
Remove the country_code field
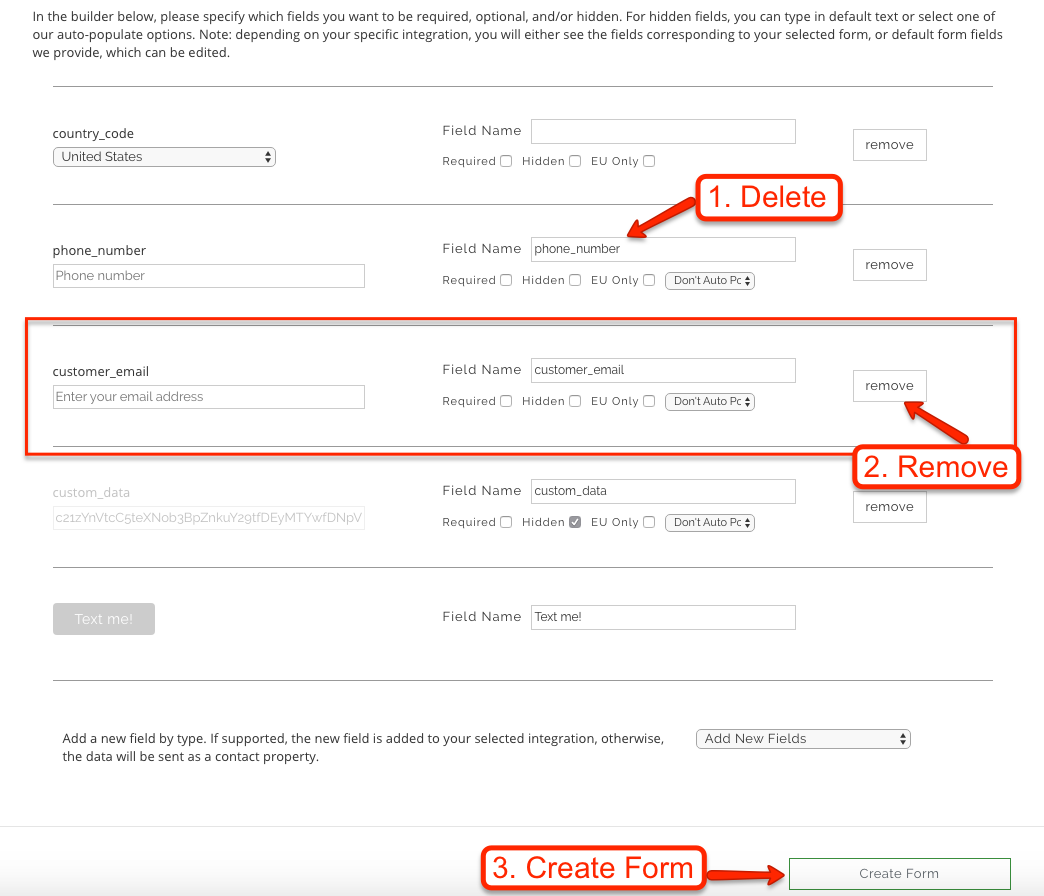coord(890,145)
